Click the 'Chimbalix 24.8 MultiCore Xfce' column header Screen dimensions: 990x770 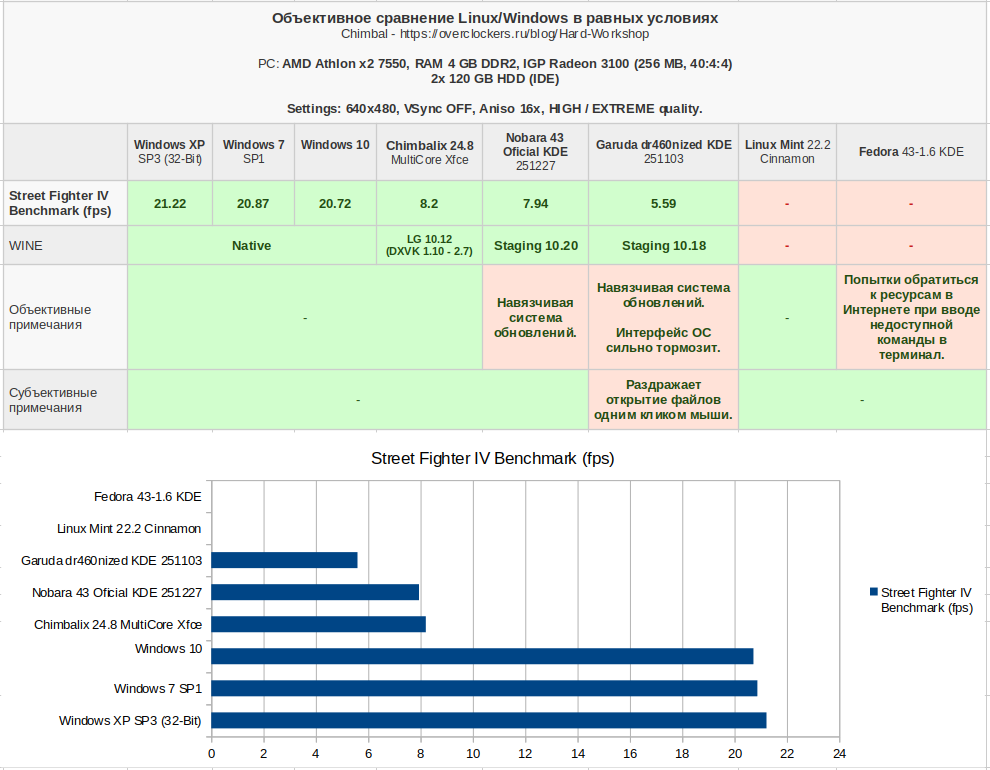tap(429, 152)
